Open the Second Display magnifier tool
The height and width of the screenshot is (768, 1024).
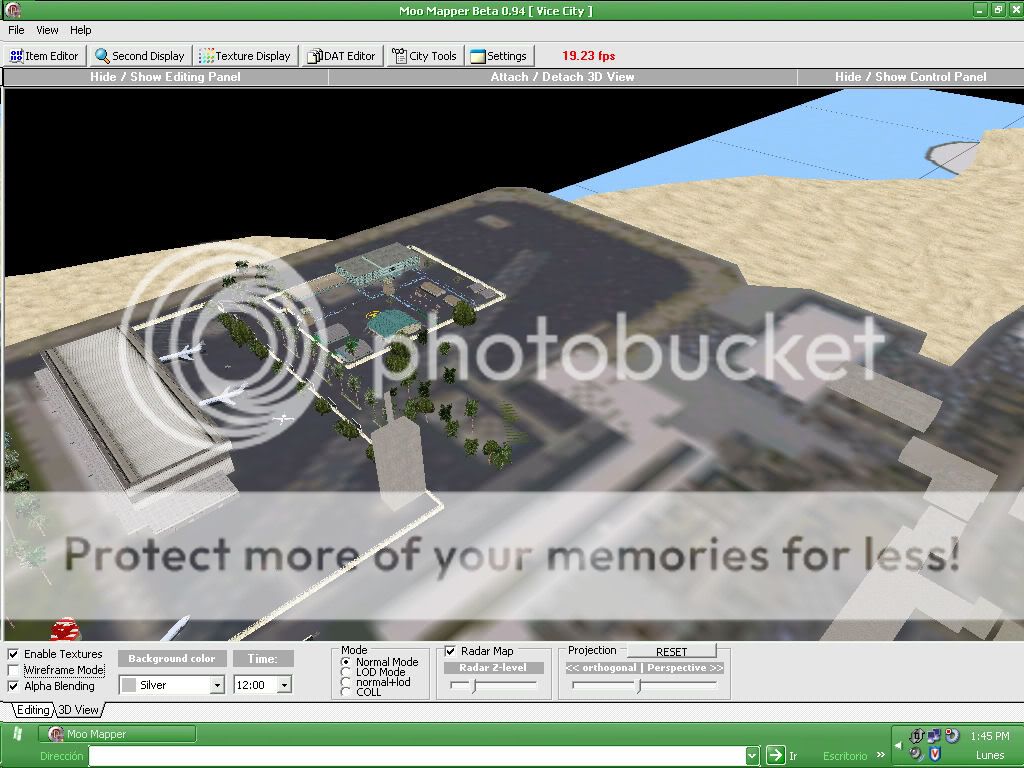(x=140, y=56)
